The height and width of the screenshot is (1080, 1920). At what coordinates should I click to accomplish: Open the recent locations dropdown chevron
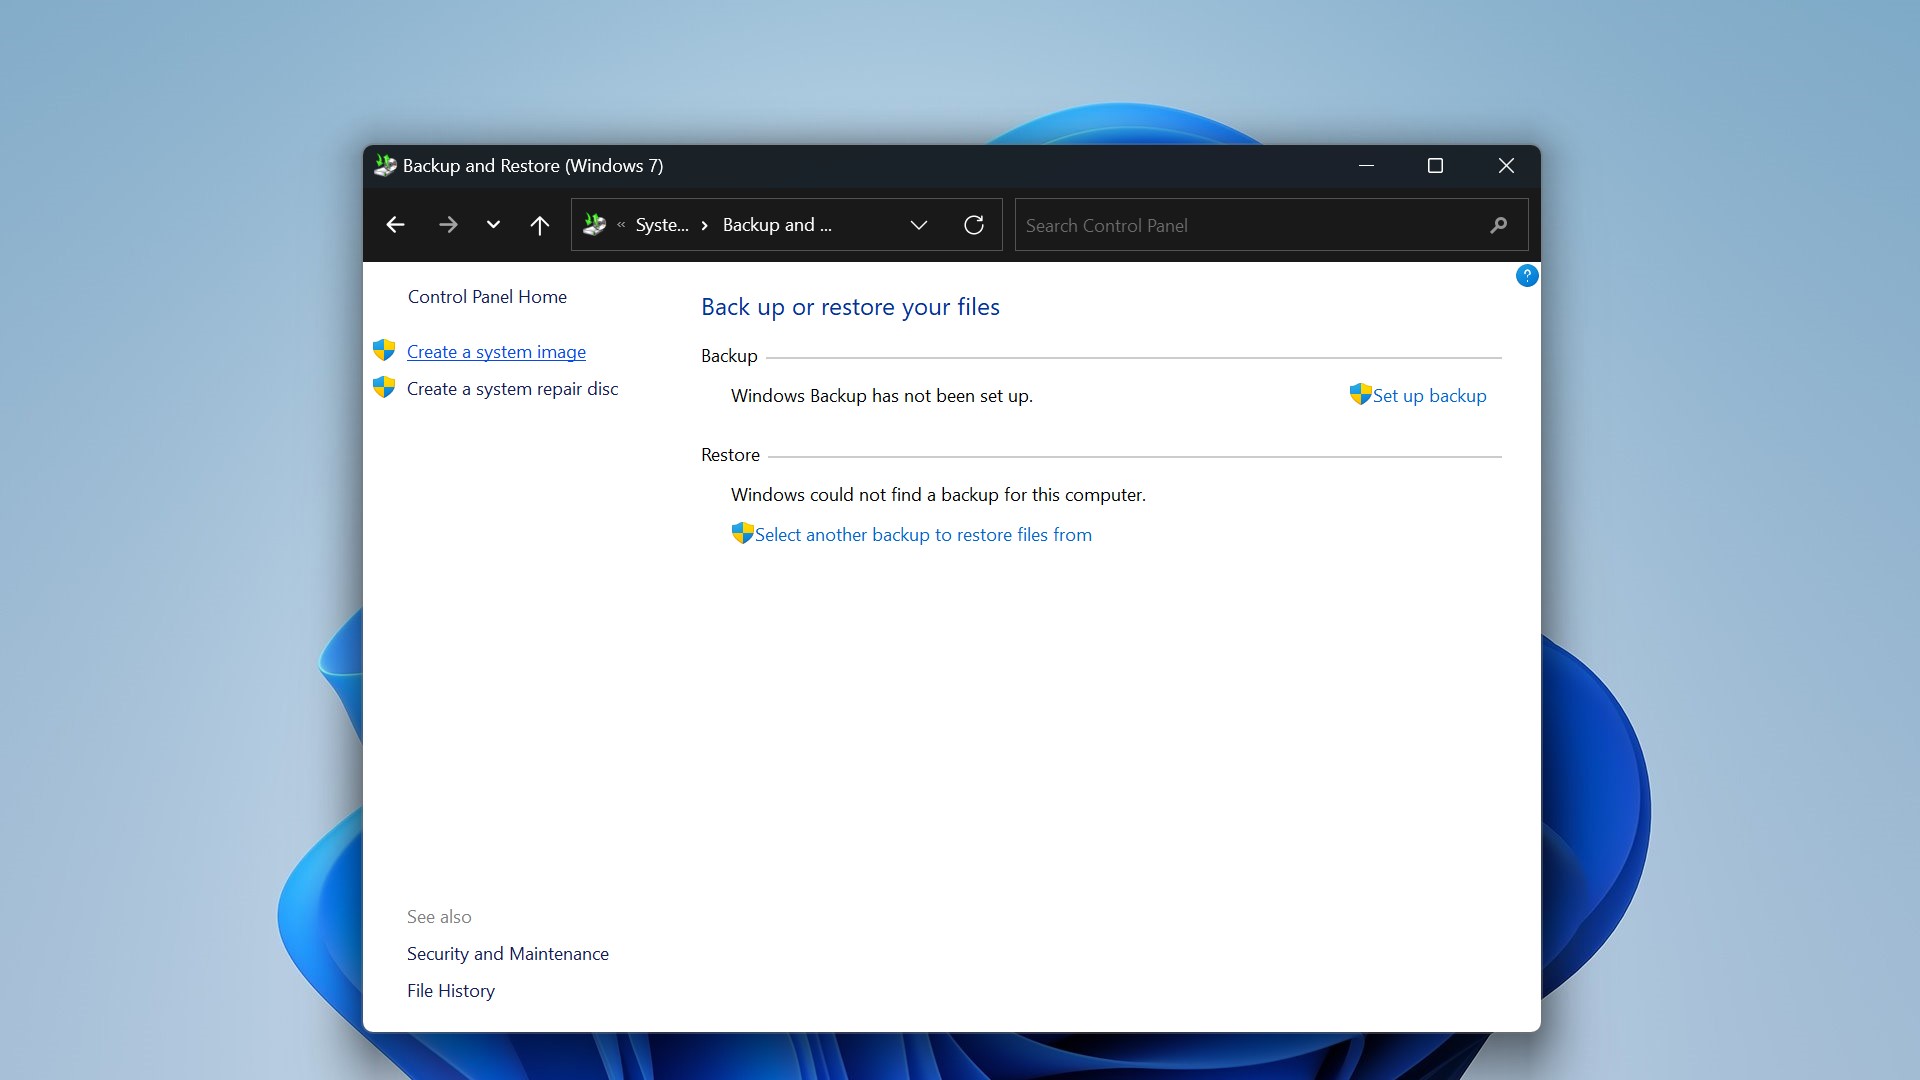[493, 225]
